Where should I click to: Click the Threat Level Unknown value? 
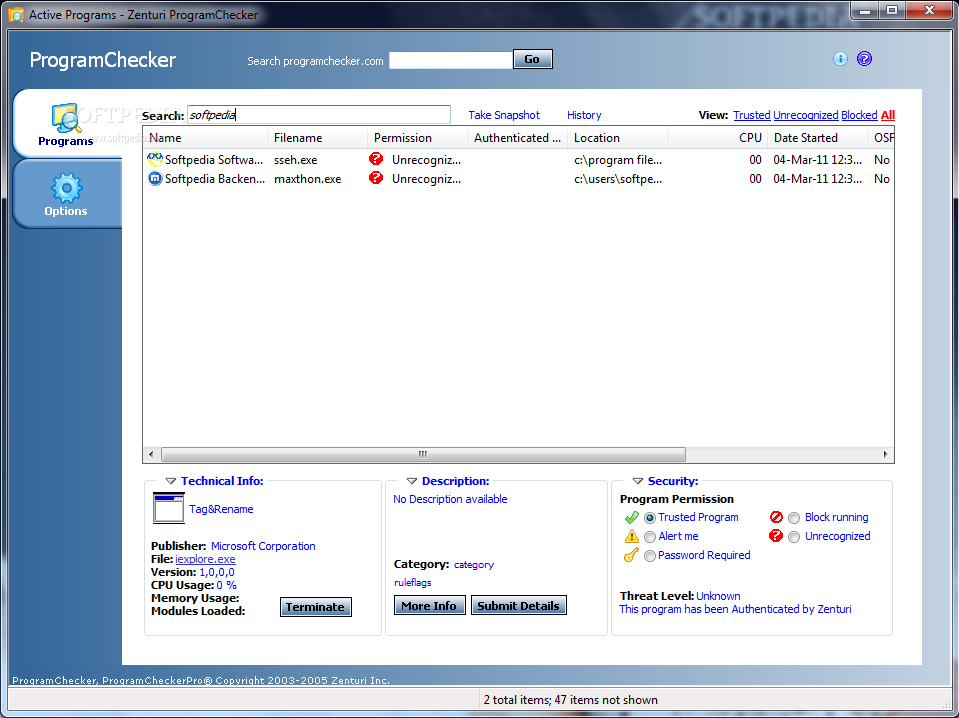[x=718, y=596]
